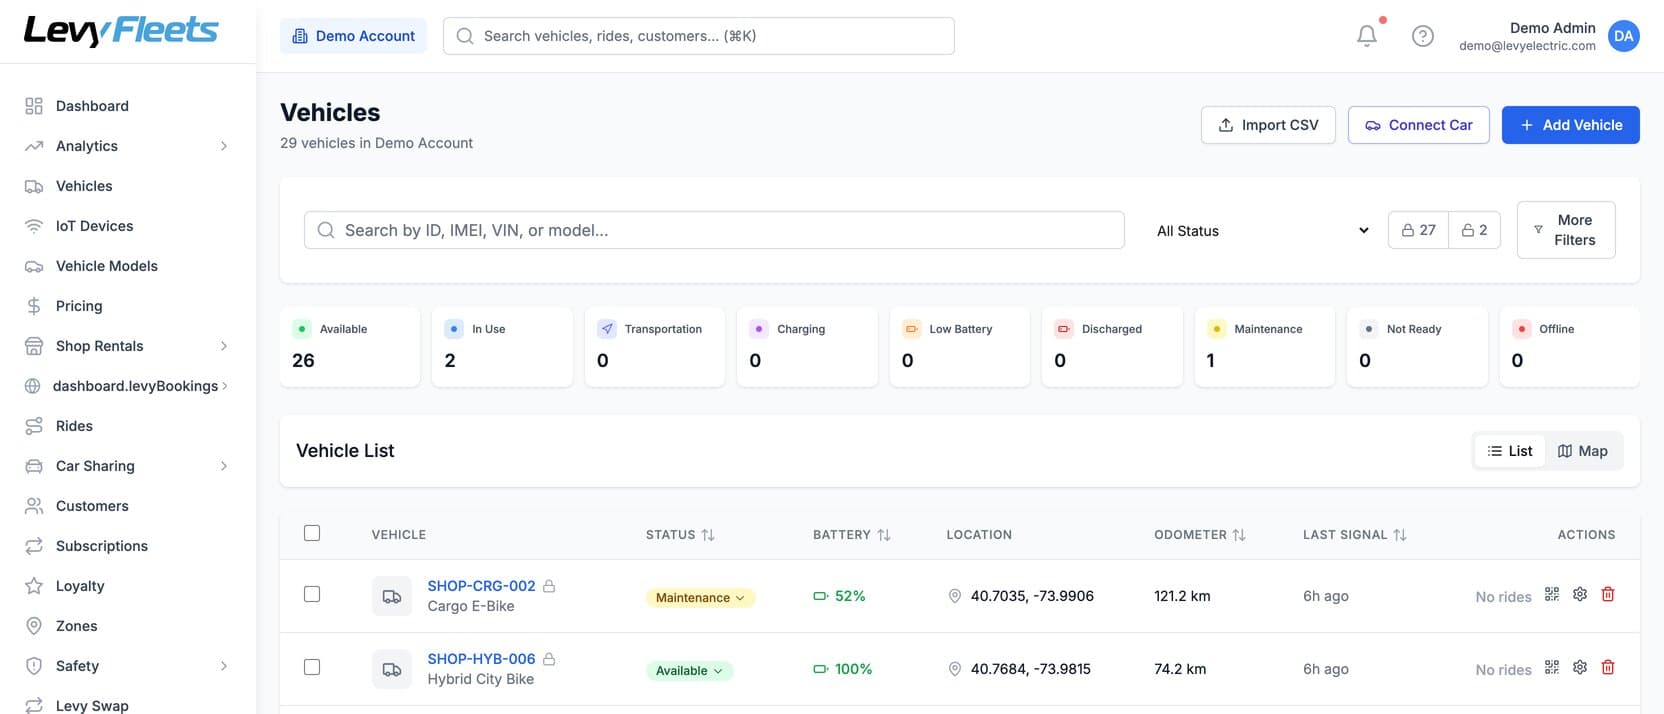
Task: Switch to Map view tab
Action: (x=1583, y=451)
